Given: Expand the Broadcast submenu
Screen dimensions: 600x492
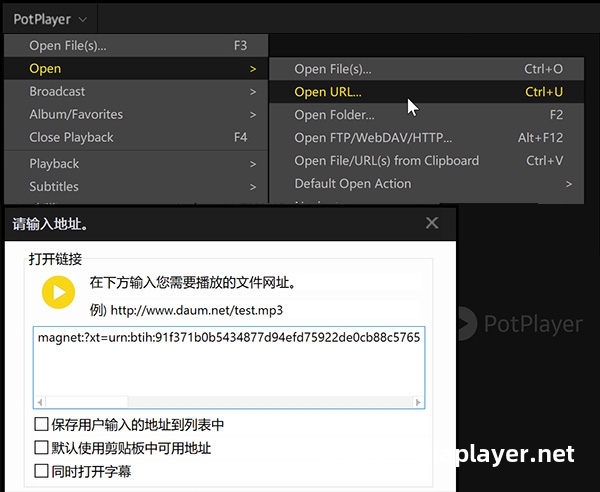Looking at the screenshot, I should tap(136, 91).
